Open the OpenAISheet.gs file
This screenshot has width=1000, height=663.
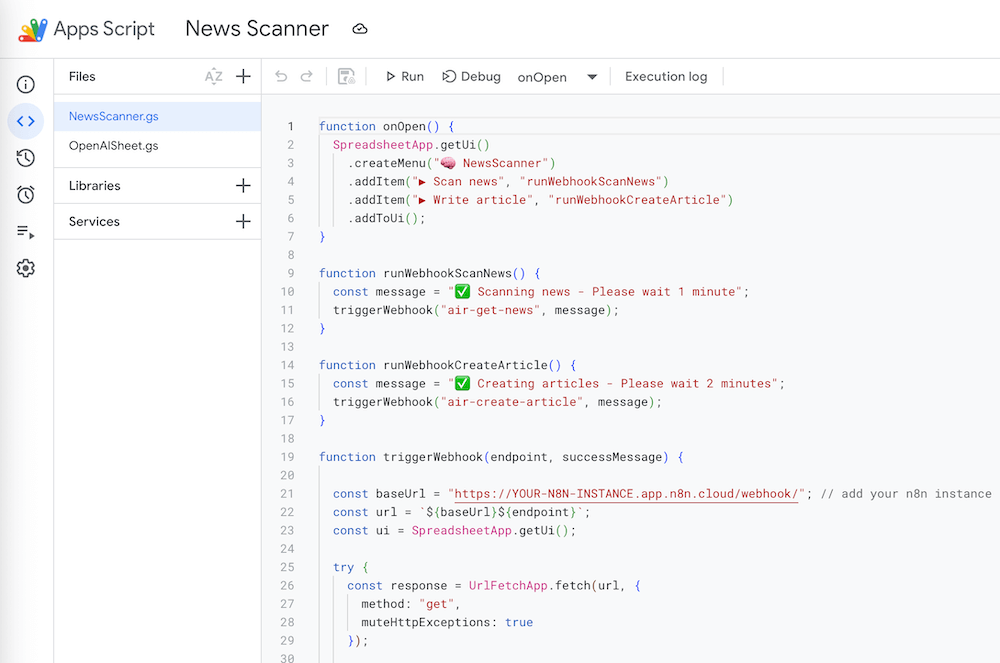pos(113,146)
